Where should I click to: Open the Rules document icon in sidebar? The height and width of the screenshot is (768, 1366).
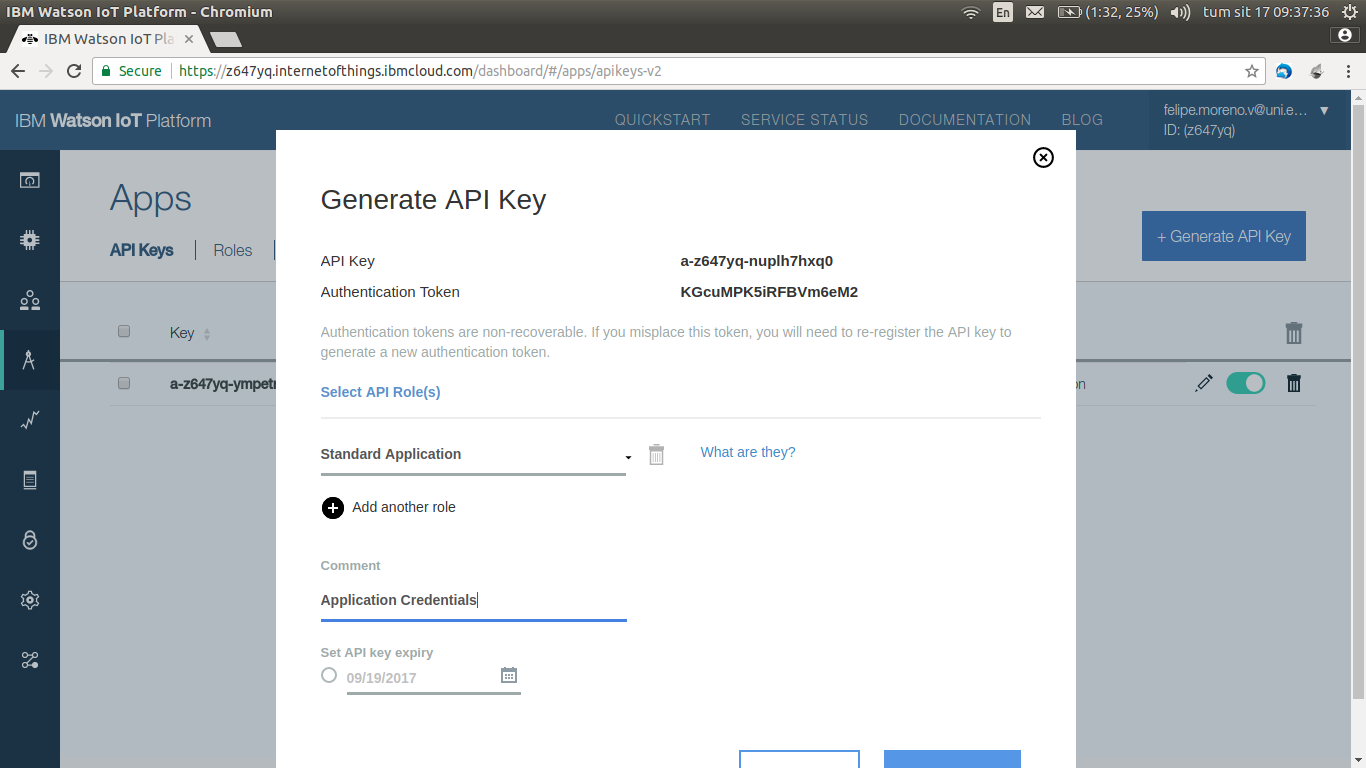click(x=30, y=480)
